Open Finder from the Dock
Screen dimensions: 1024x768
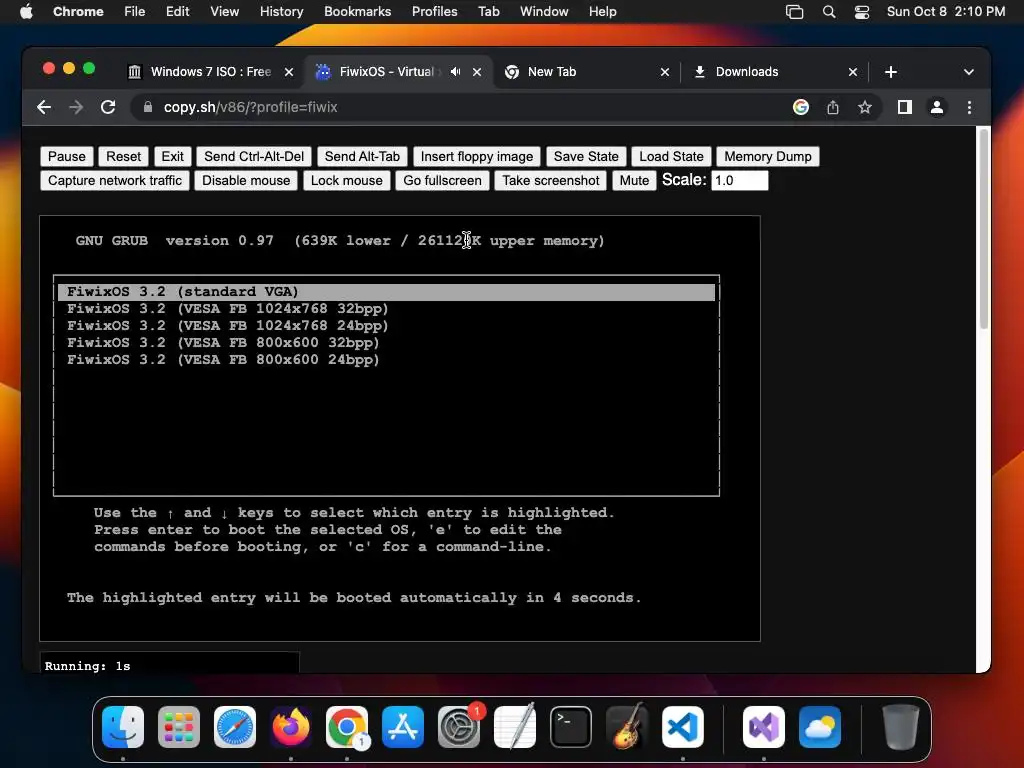tap(123, 727)
